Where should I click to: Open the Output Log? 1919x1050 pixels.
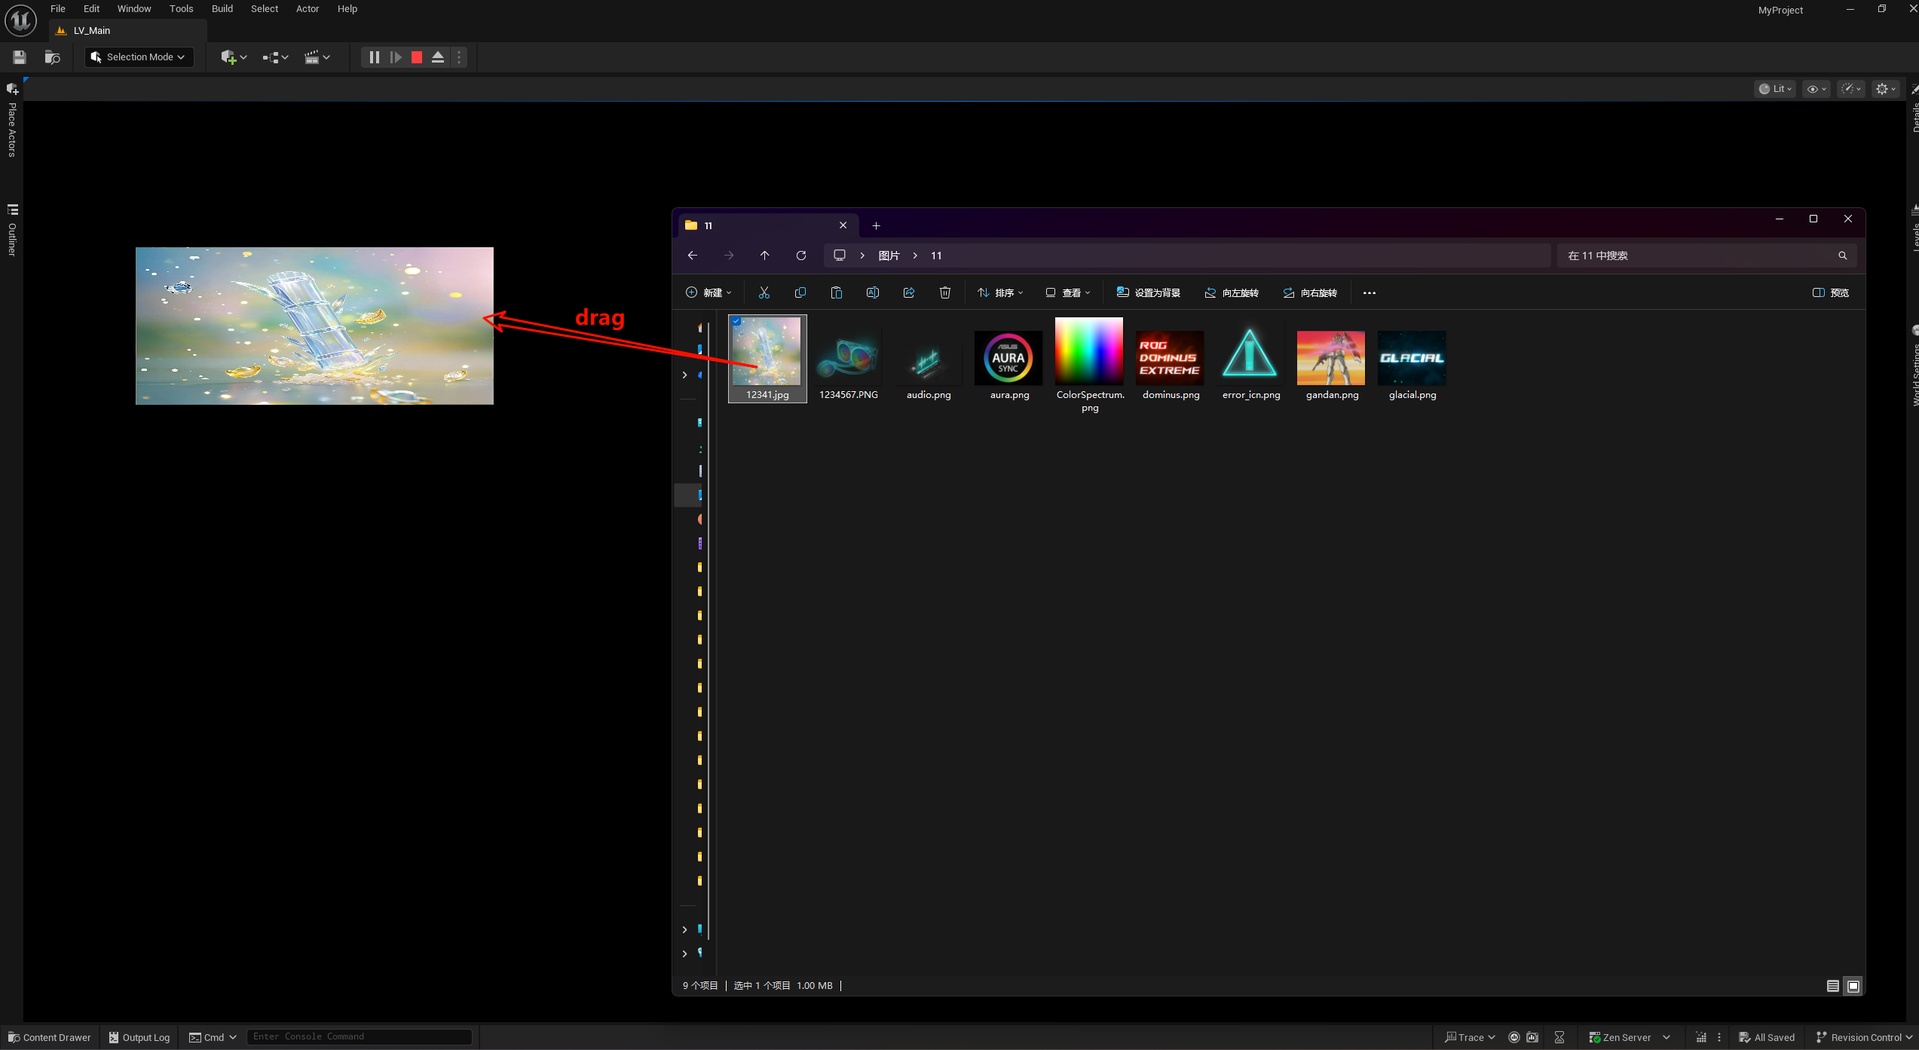coord(139,1037)
